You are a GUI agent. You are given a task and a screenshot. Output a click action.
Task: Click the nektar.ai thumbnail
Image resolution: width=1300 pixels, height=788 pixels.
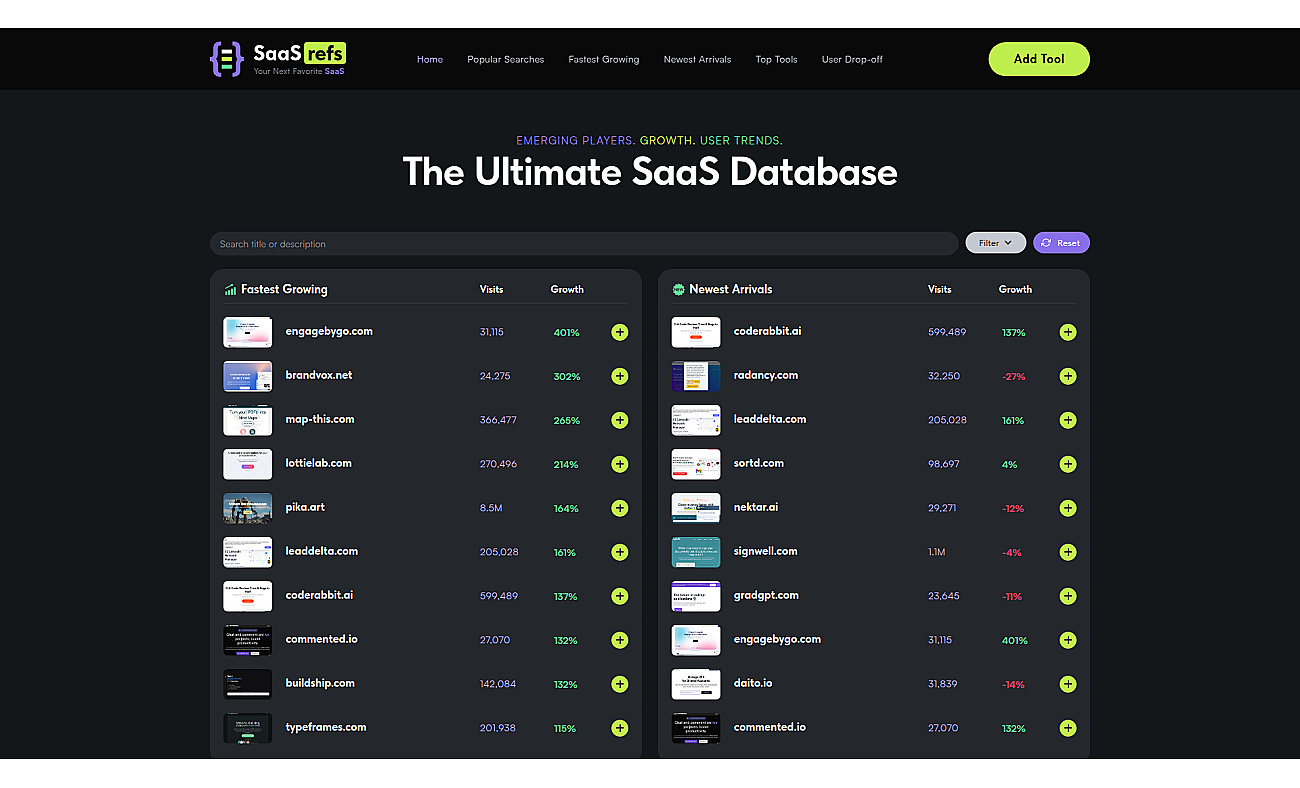(695, 508)
